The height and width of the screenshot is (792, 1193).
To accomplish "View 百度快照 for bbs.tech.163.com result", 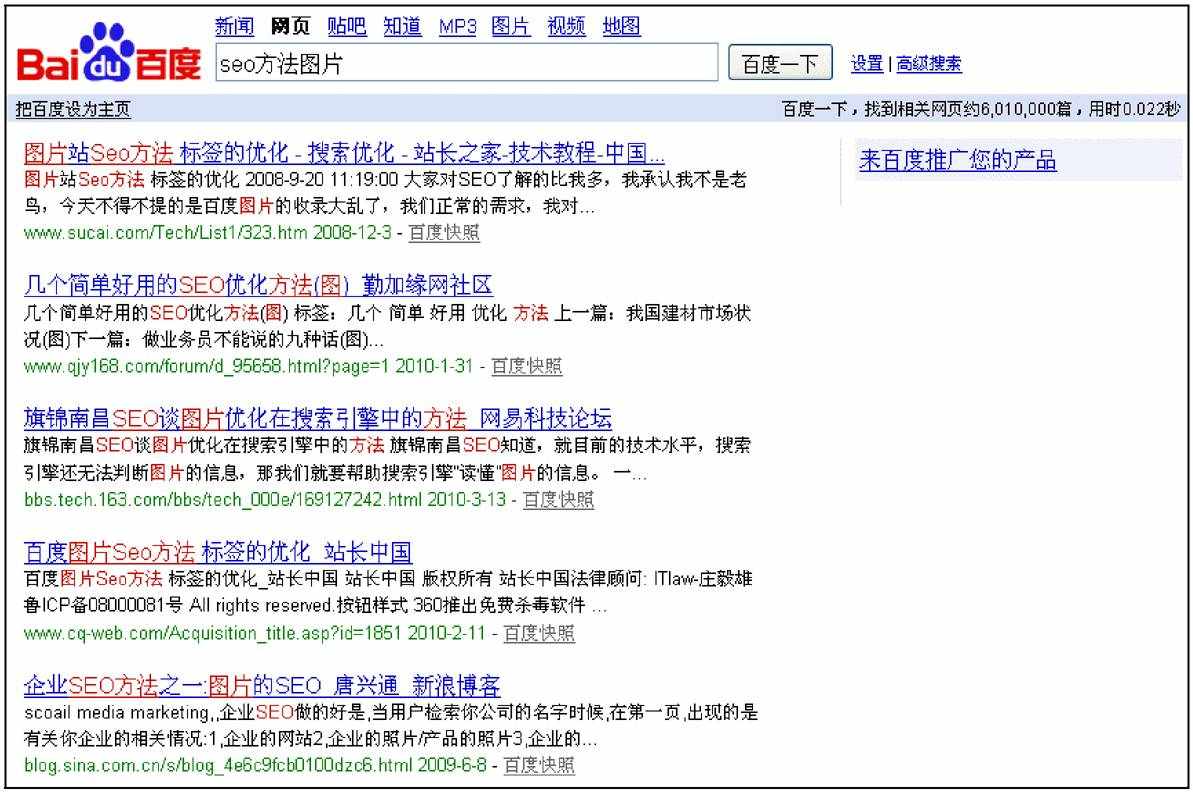I will point(558,500).
